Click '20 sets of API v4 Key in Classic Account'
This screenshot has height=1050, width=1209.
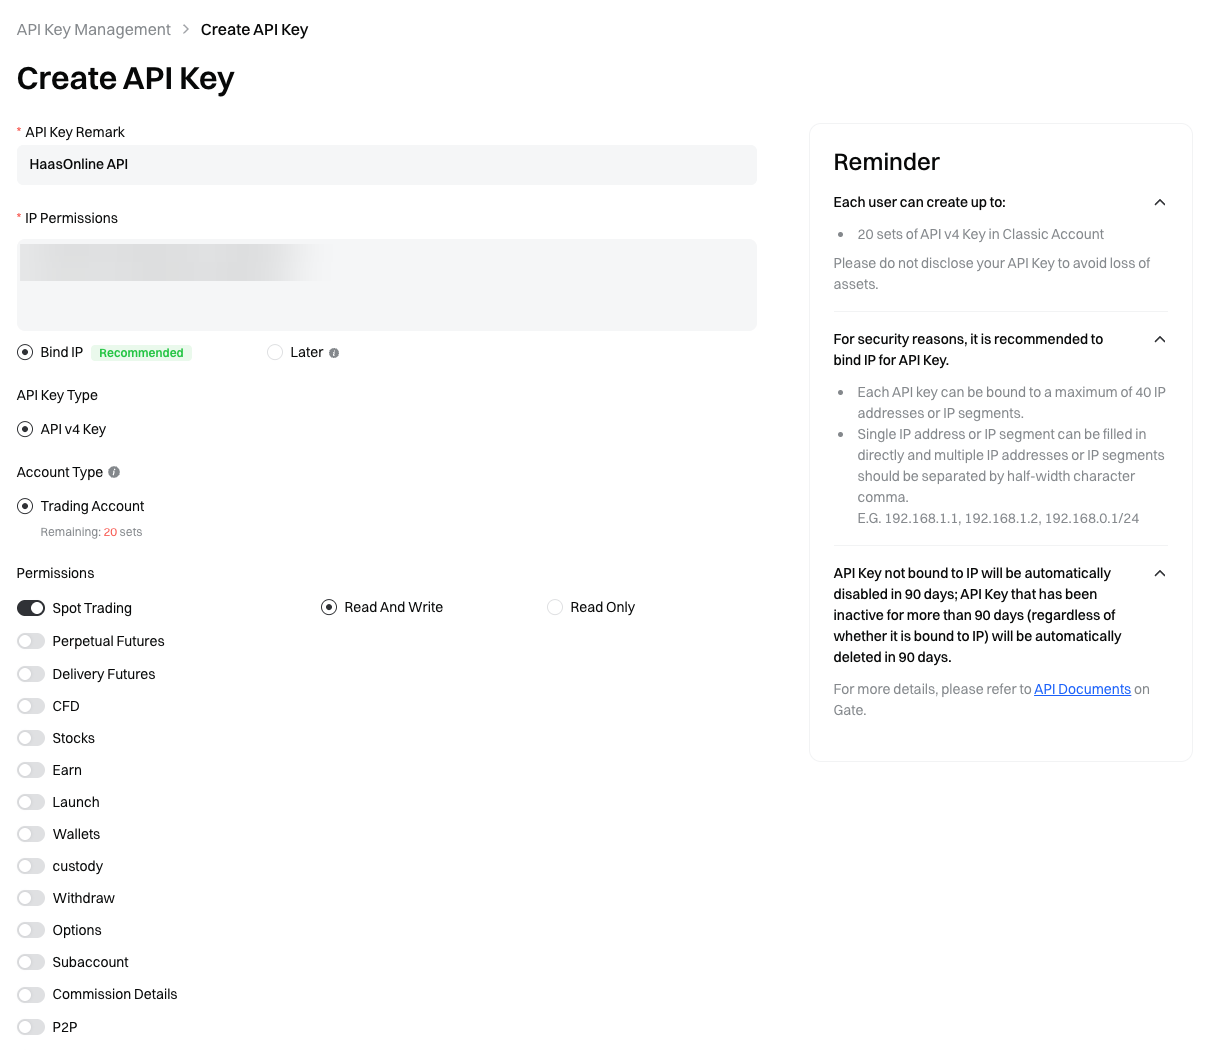[980, 234]
